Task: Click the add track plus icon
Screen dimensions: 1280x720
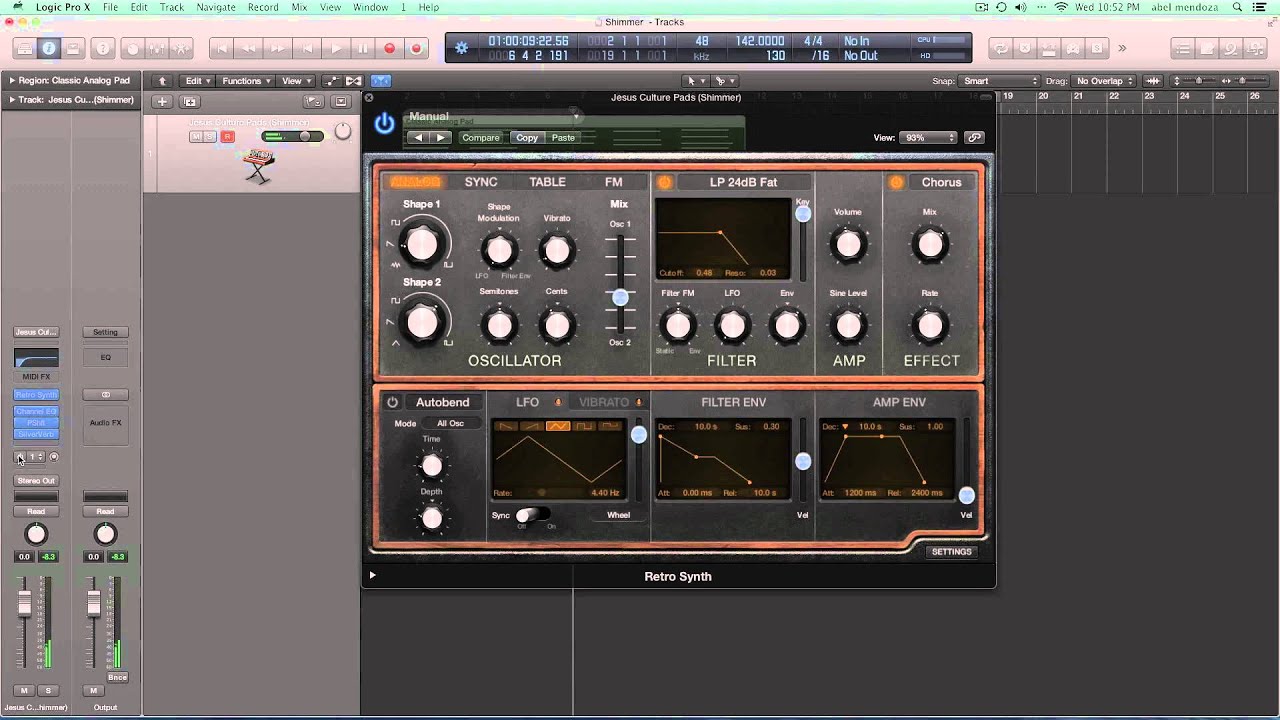Action: [x=161, y=101]
